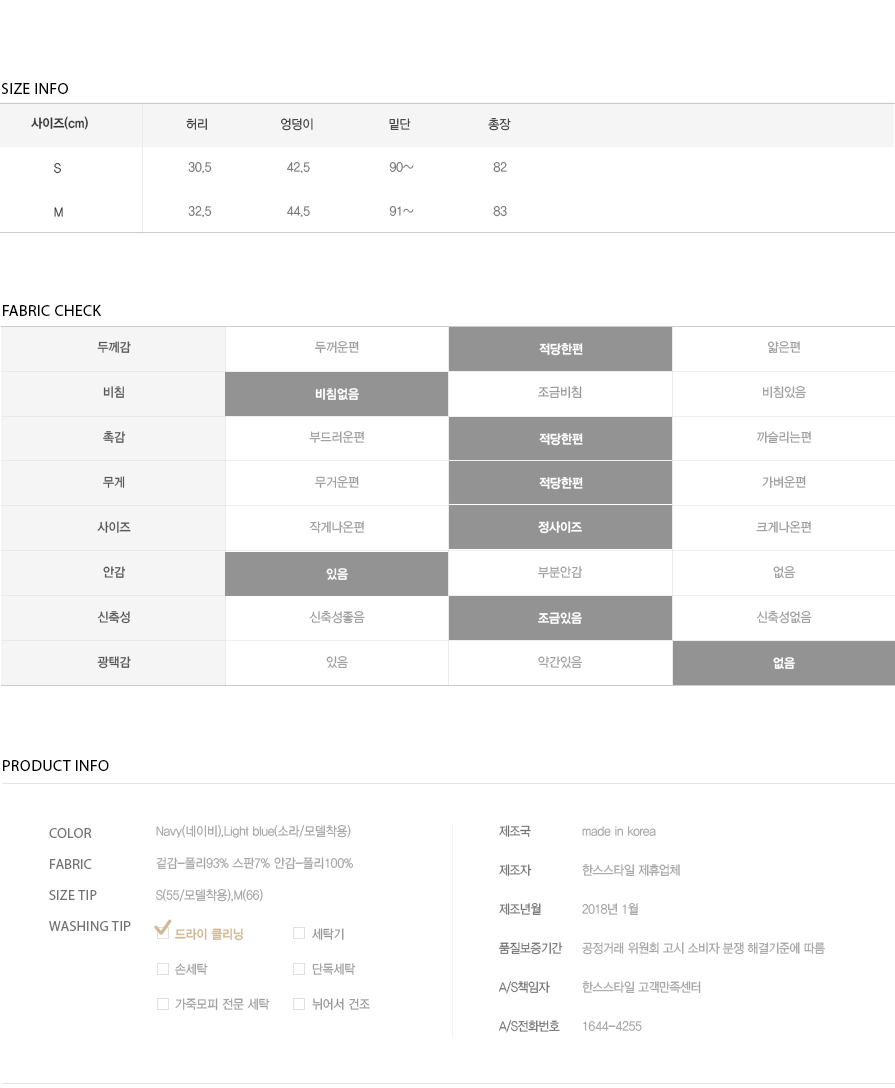Image resolution: width=895 pixels, height=1088 pixels.
Task: Click highlighted 적당한편 in 촉감 row
Action: click(561, 439)
